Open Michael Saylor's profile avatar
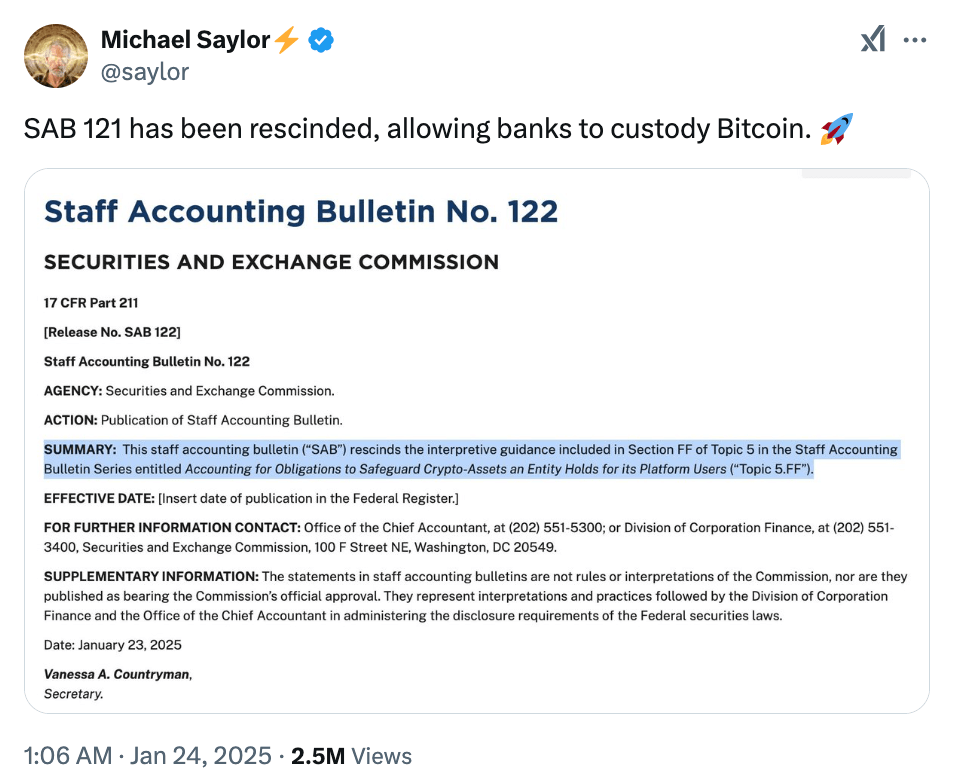This screenshot has width=956, height=782. click(x=55, y=55)
